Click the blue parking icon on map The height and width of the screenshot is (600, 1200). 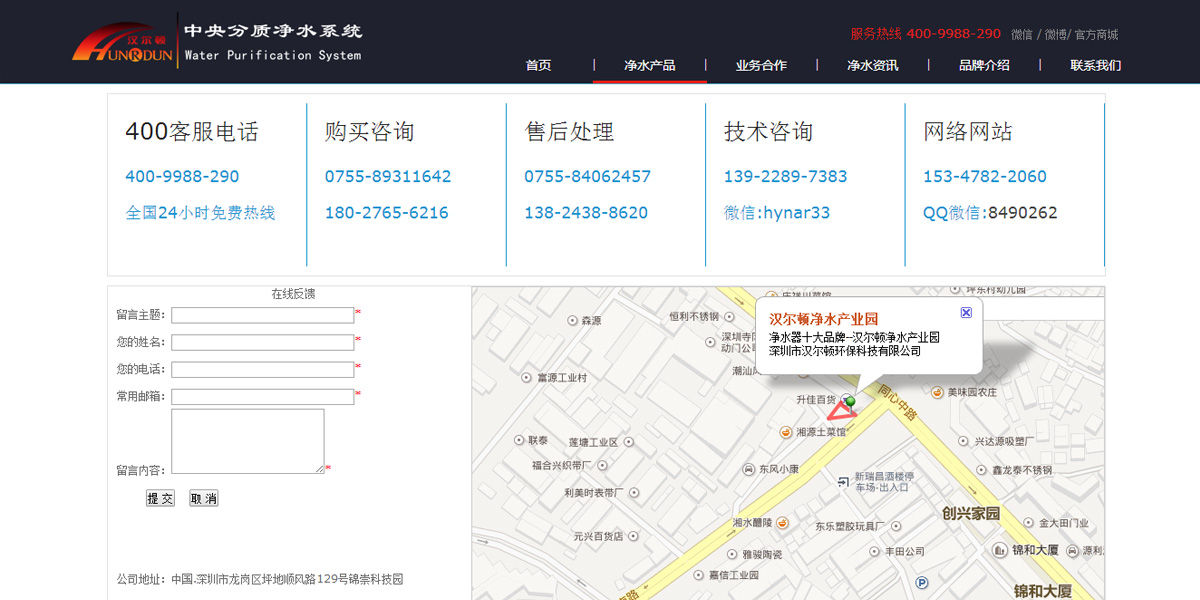[921, 582]
